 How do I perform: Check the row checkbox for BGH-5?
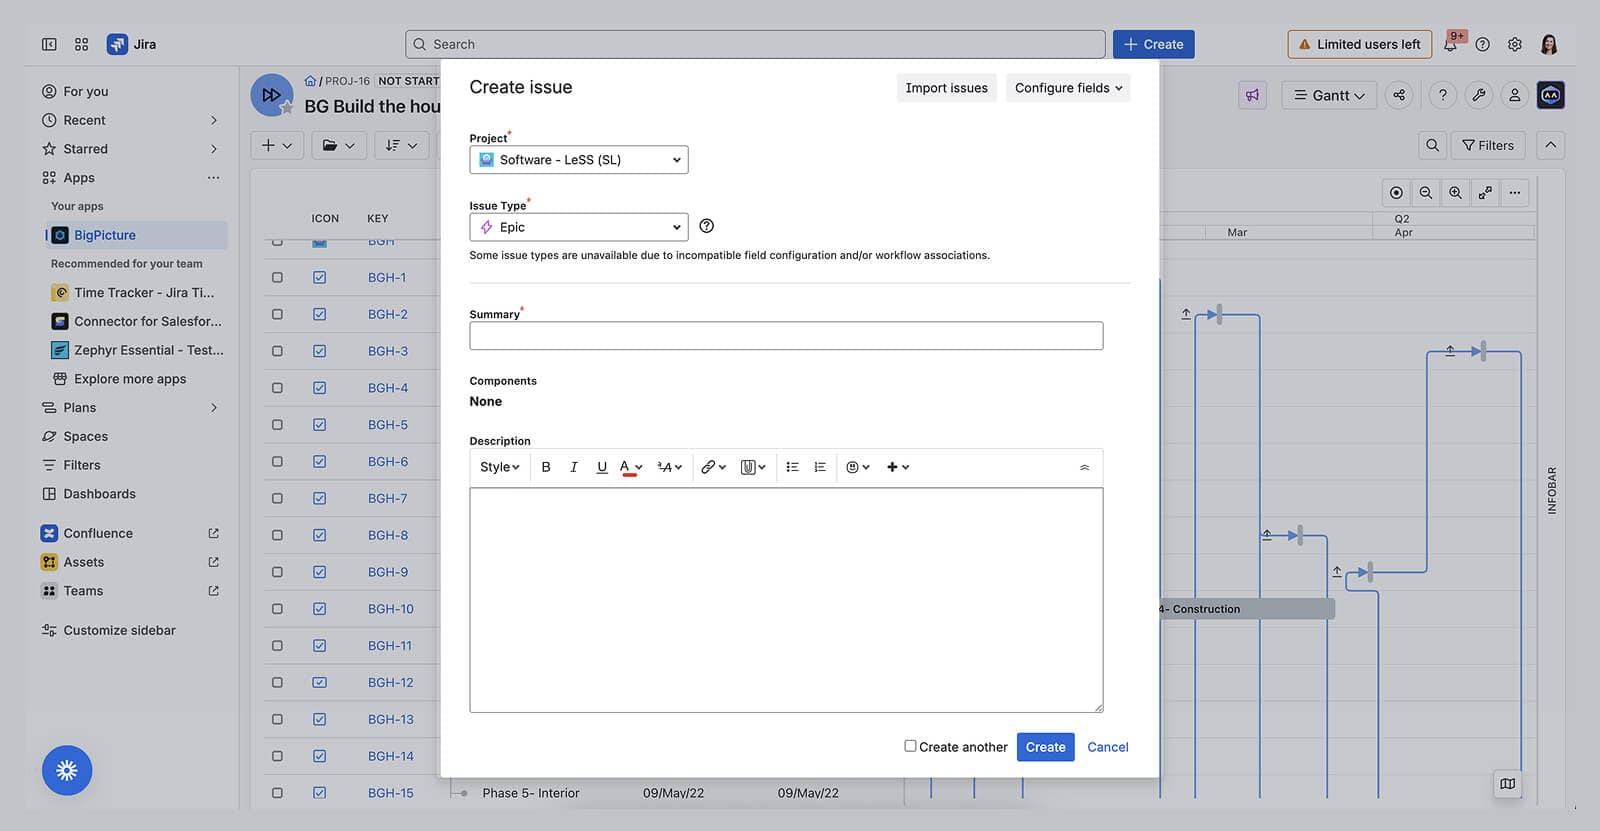pyautogui.click(x=277, y=424)
